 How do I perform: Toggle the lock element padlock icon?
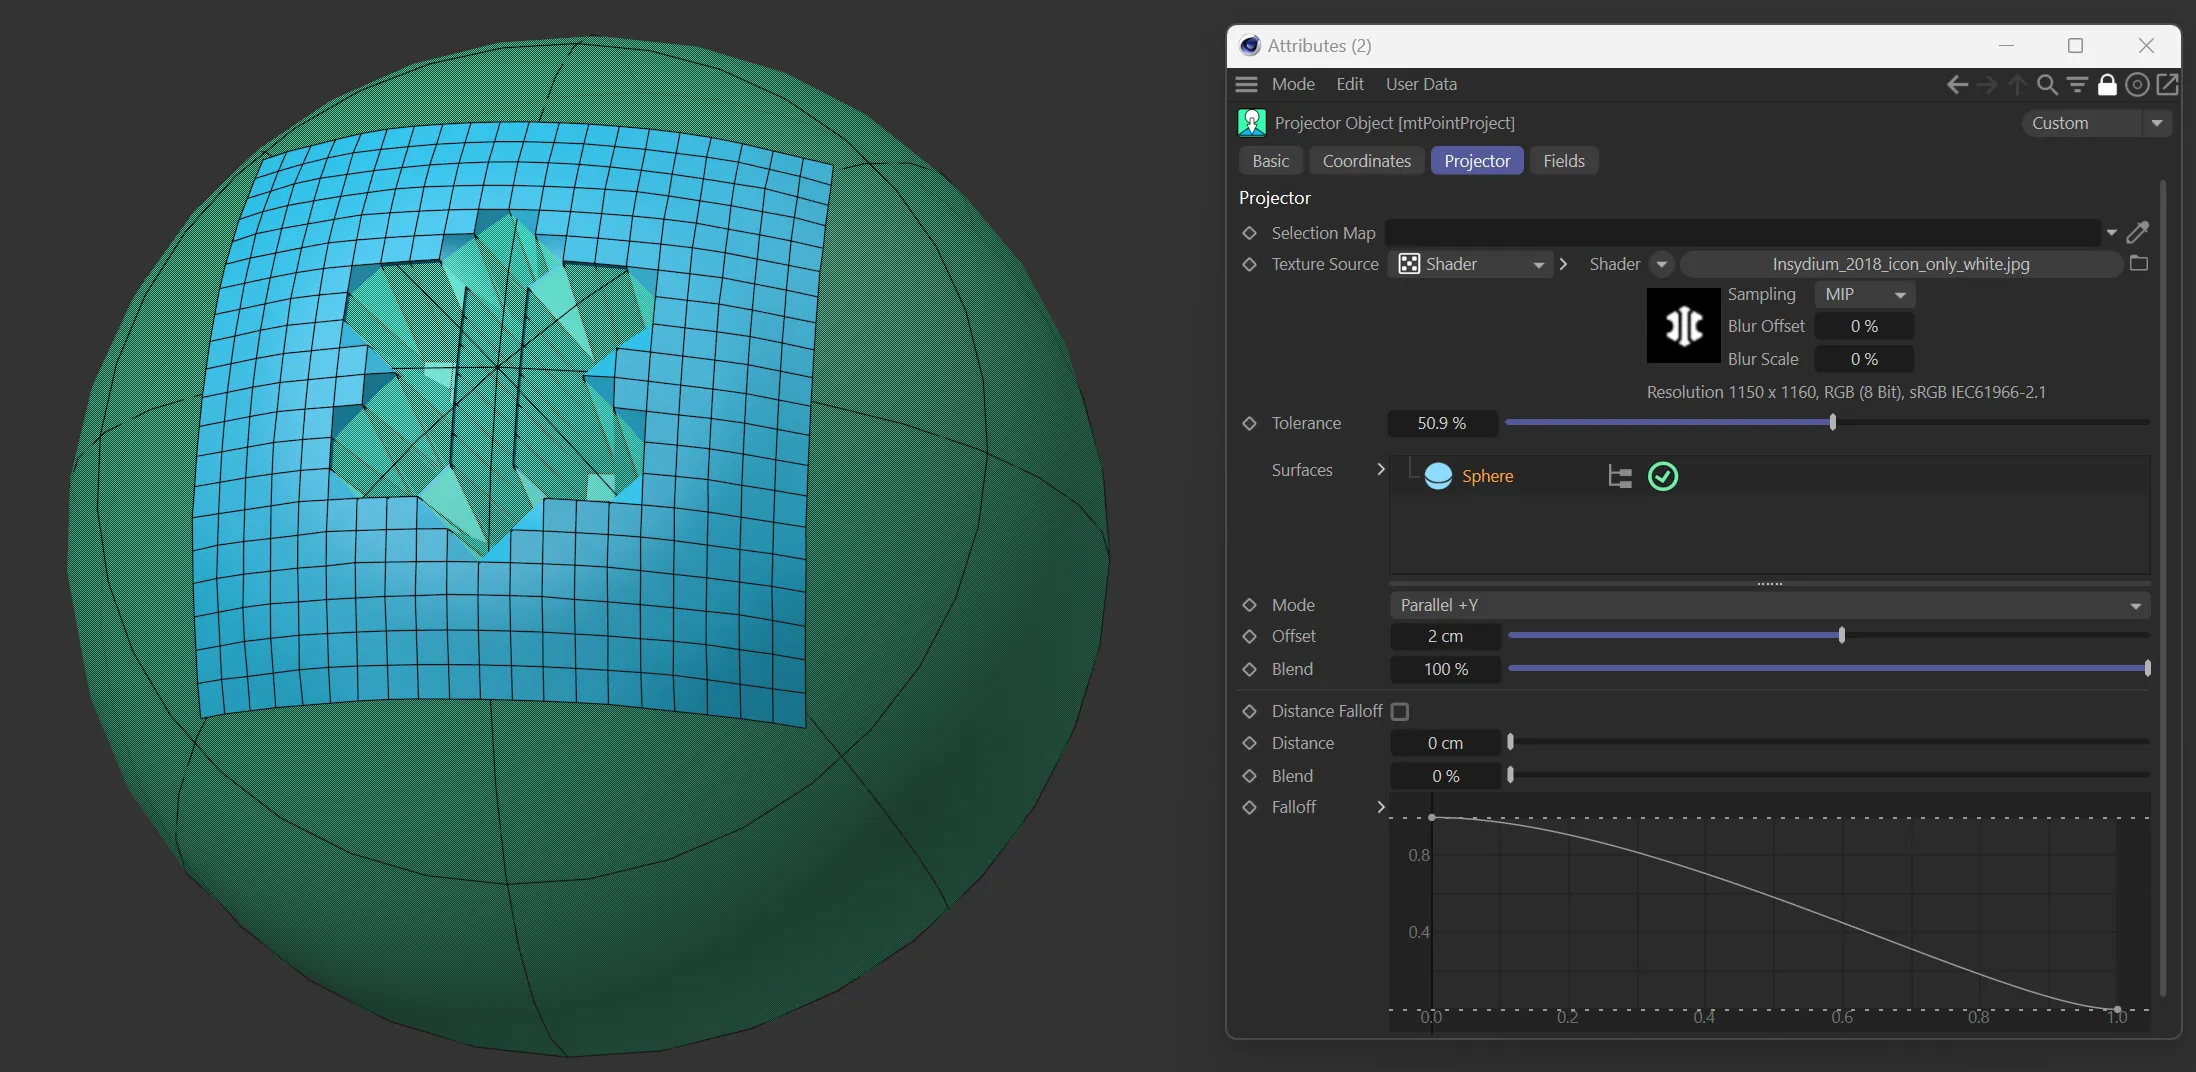click(x=2107, y=85)
